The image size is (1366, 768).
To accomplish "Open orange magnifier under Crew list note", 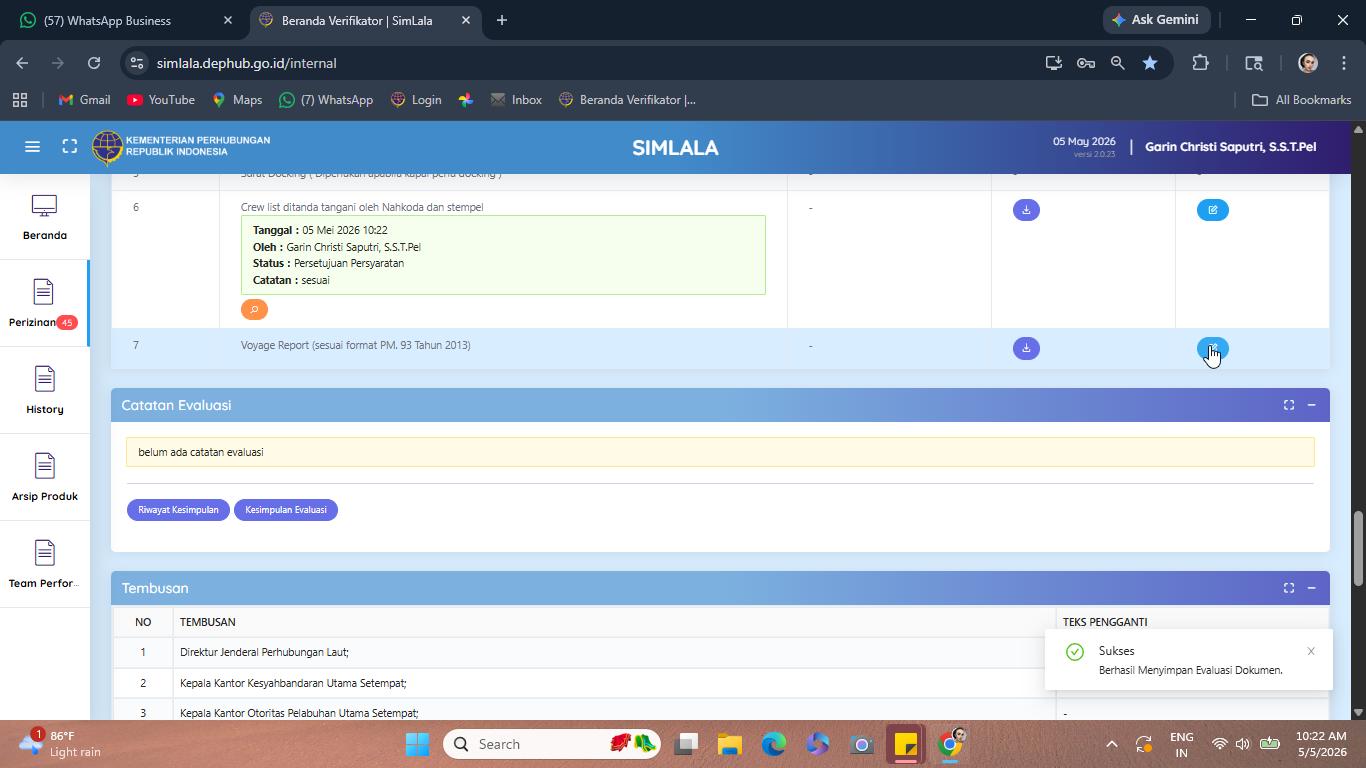I will tap(254, 310).
